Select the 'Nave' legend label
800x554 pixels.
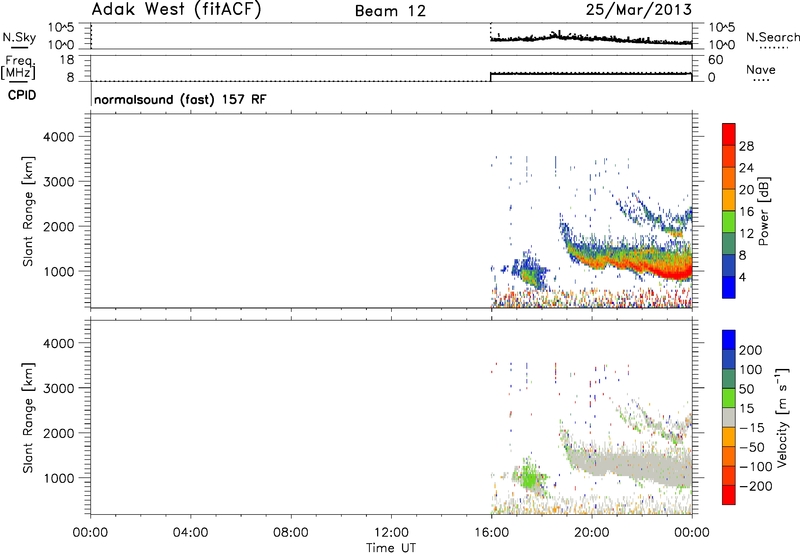pyautogui.click(x=761, y=70)
